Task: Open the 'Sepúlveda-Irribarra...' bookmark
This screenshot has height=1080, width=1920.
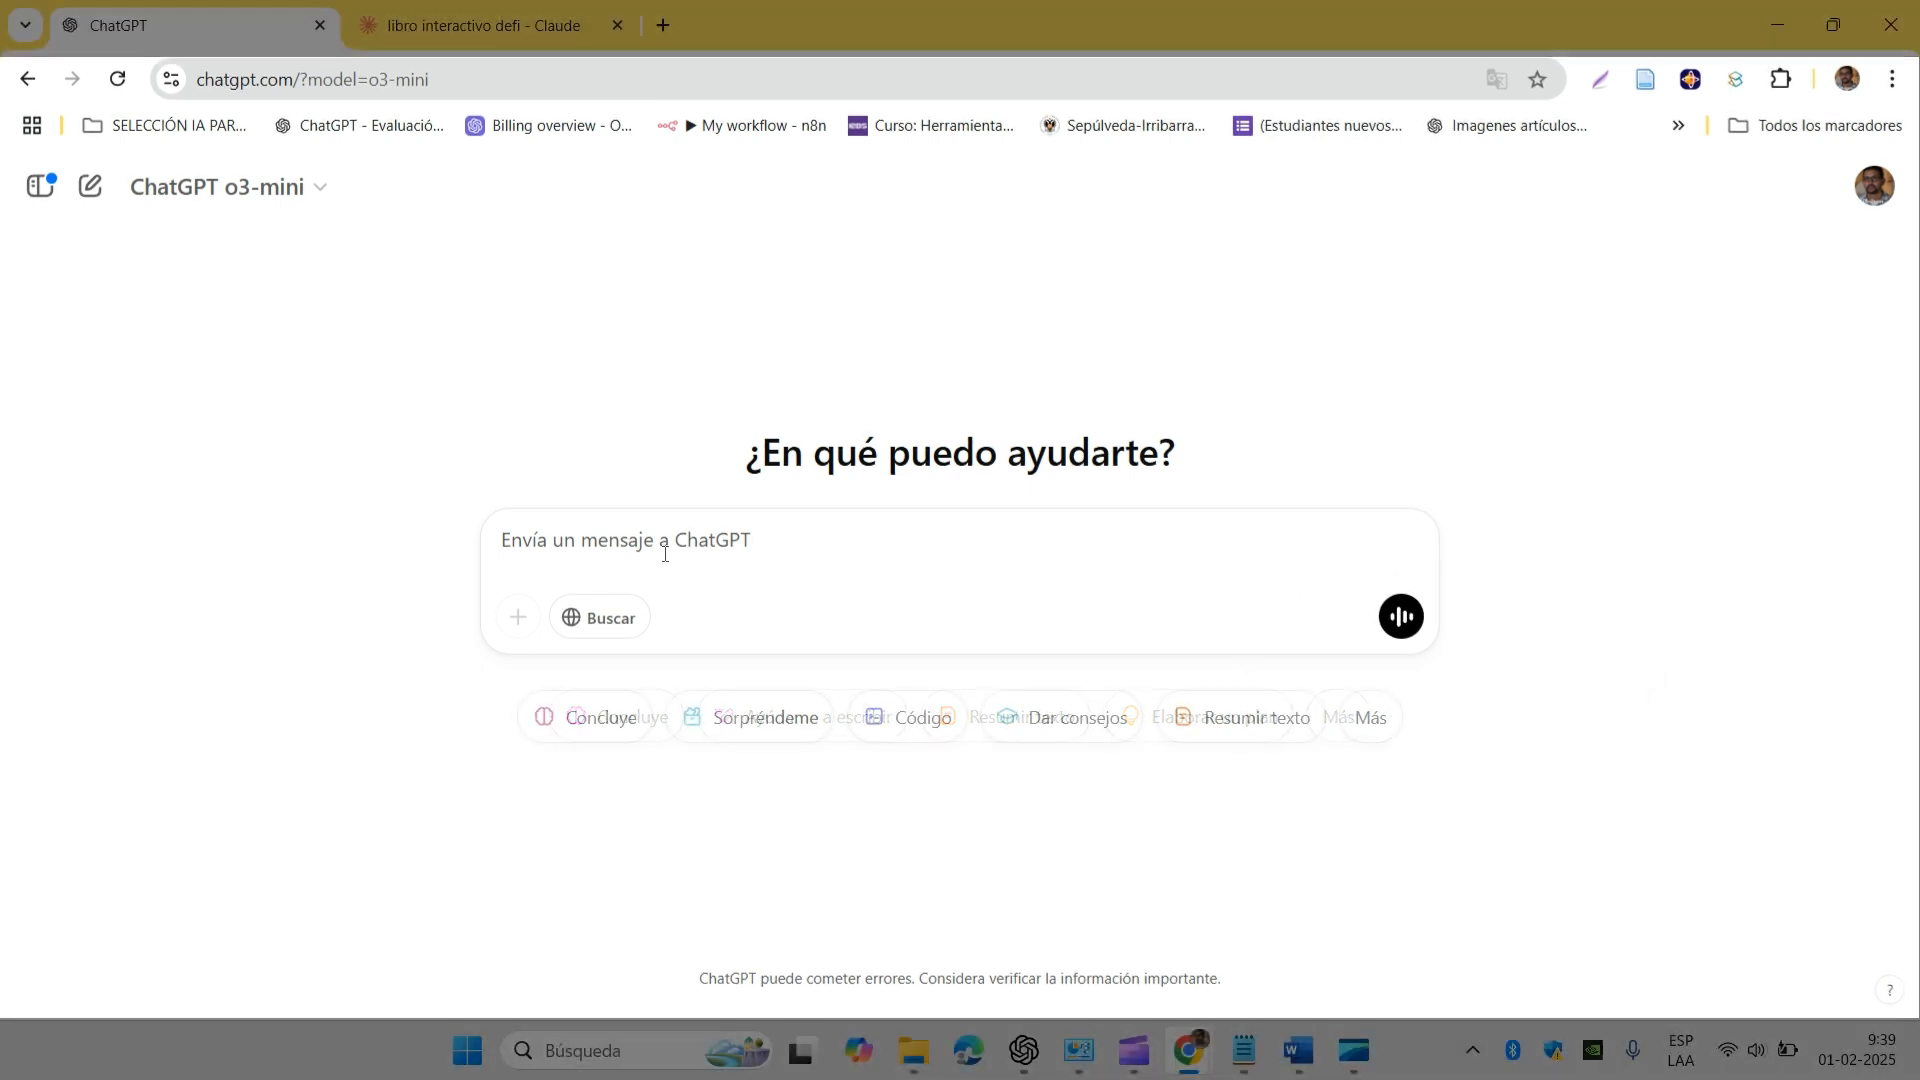Action: pos(1123,126)
